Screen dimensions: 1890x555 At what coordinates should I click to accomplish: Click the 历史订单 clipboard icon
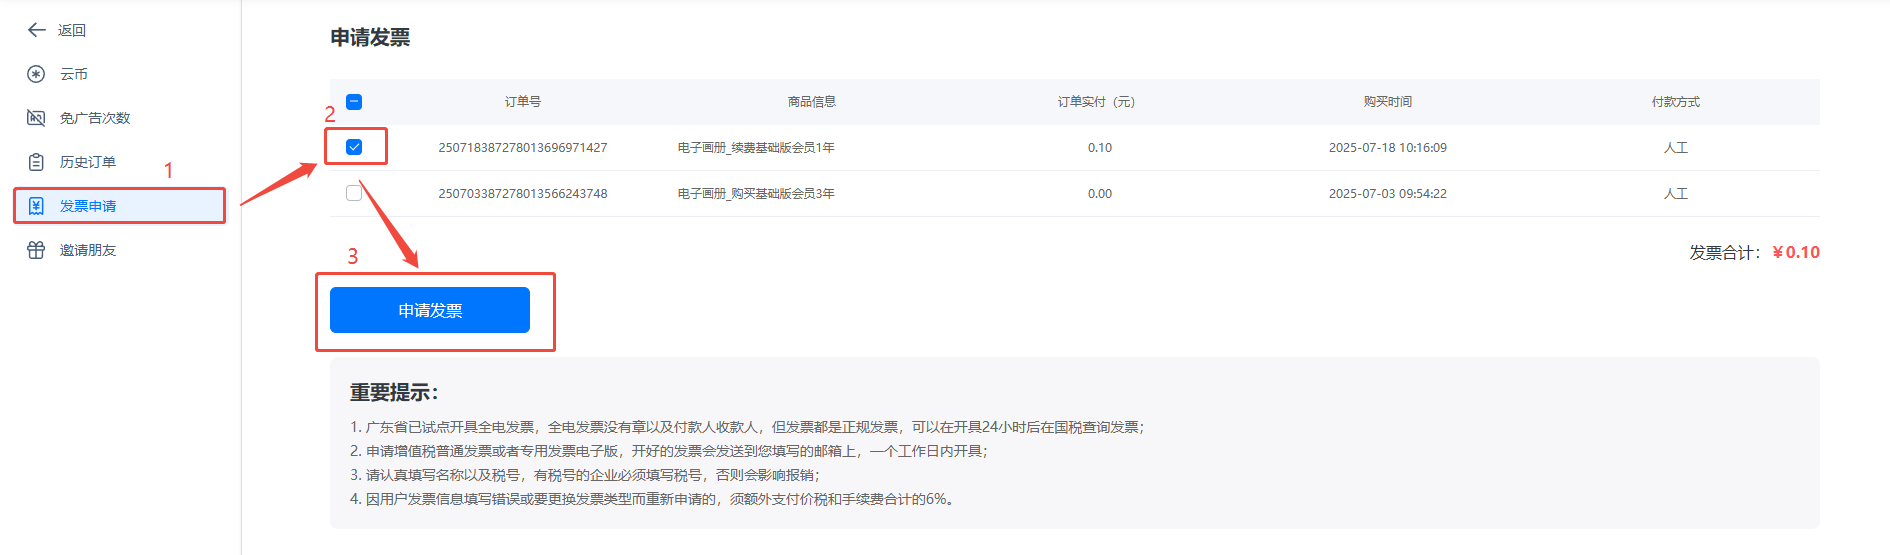coord(36,162)
